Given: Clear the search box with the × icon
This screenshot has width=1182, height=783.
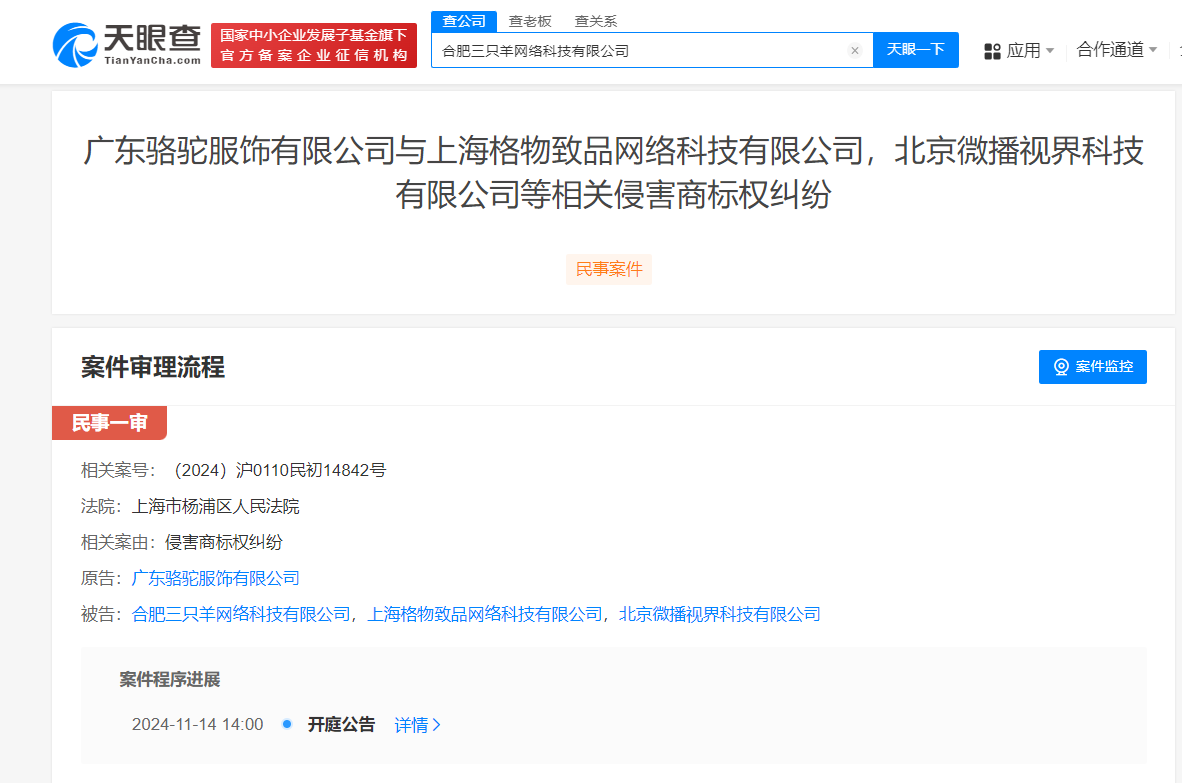Looking at the screenshot, I should (855, 50).
